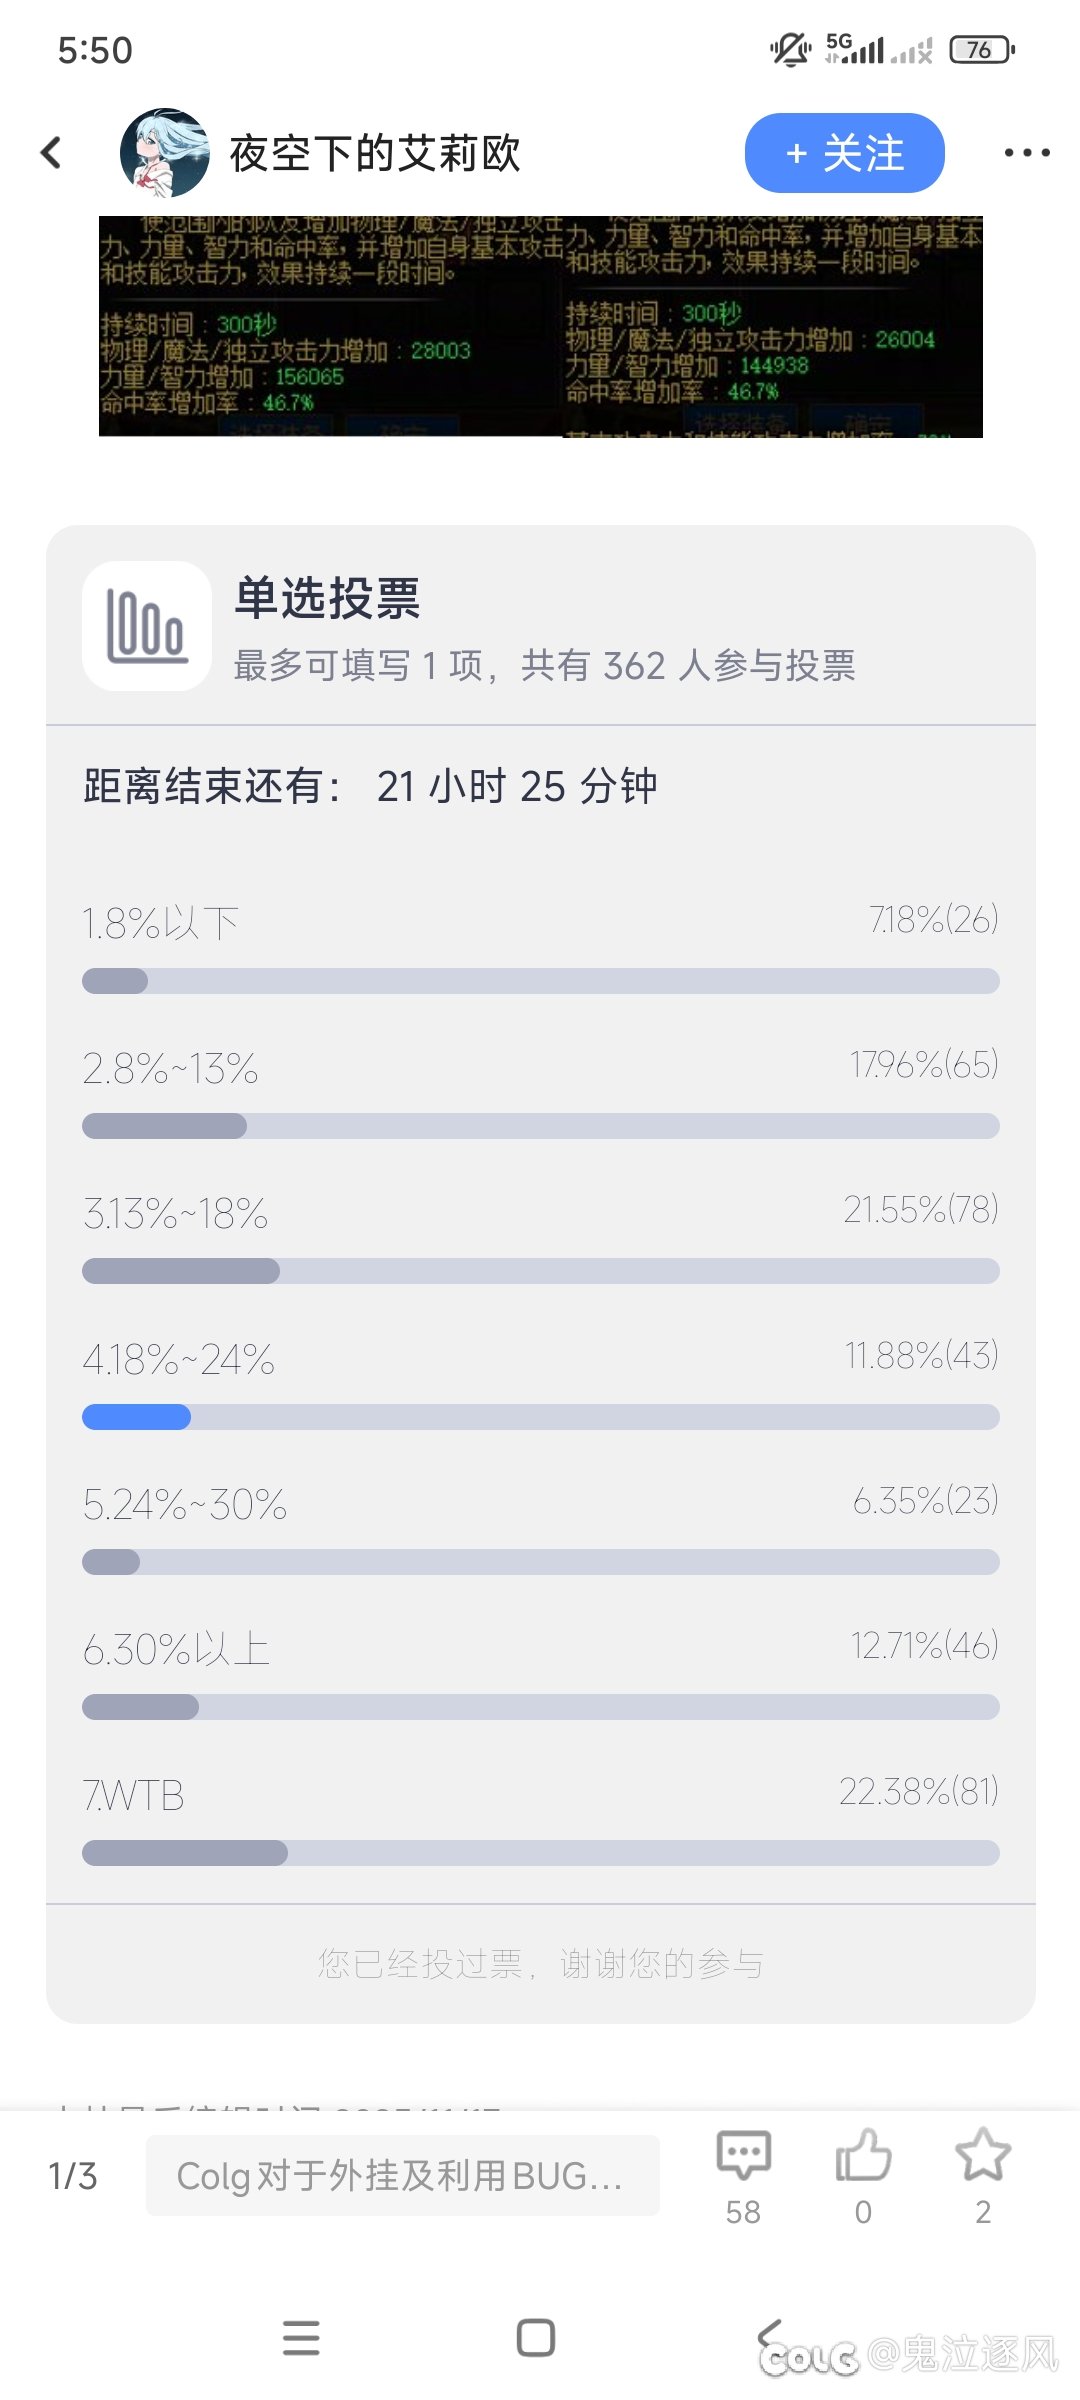Follow the author with the 关注 button
The height and width of the screenshot is (2400, 1080).
point(844,153)
